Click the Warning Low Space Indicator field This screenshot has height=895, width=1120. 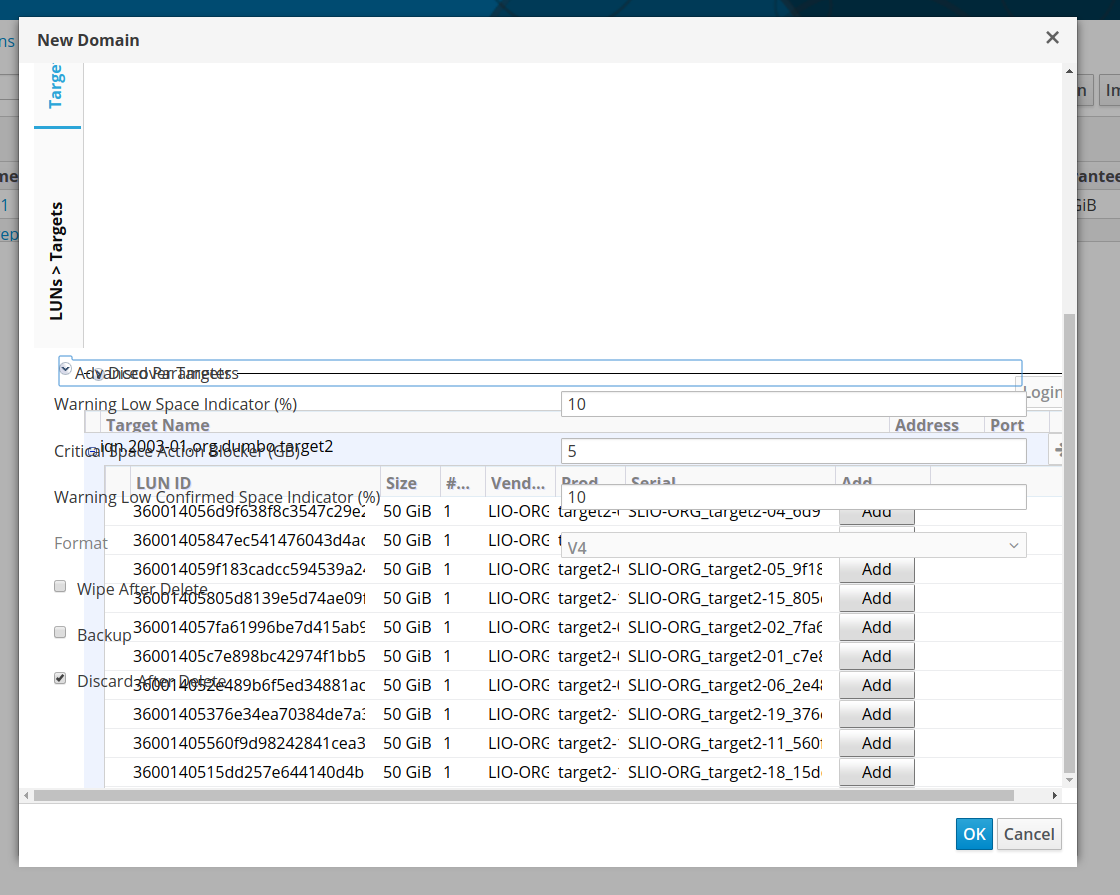tap(793, 404)
